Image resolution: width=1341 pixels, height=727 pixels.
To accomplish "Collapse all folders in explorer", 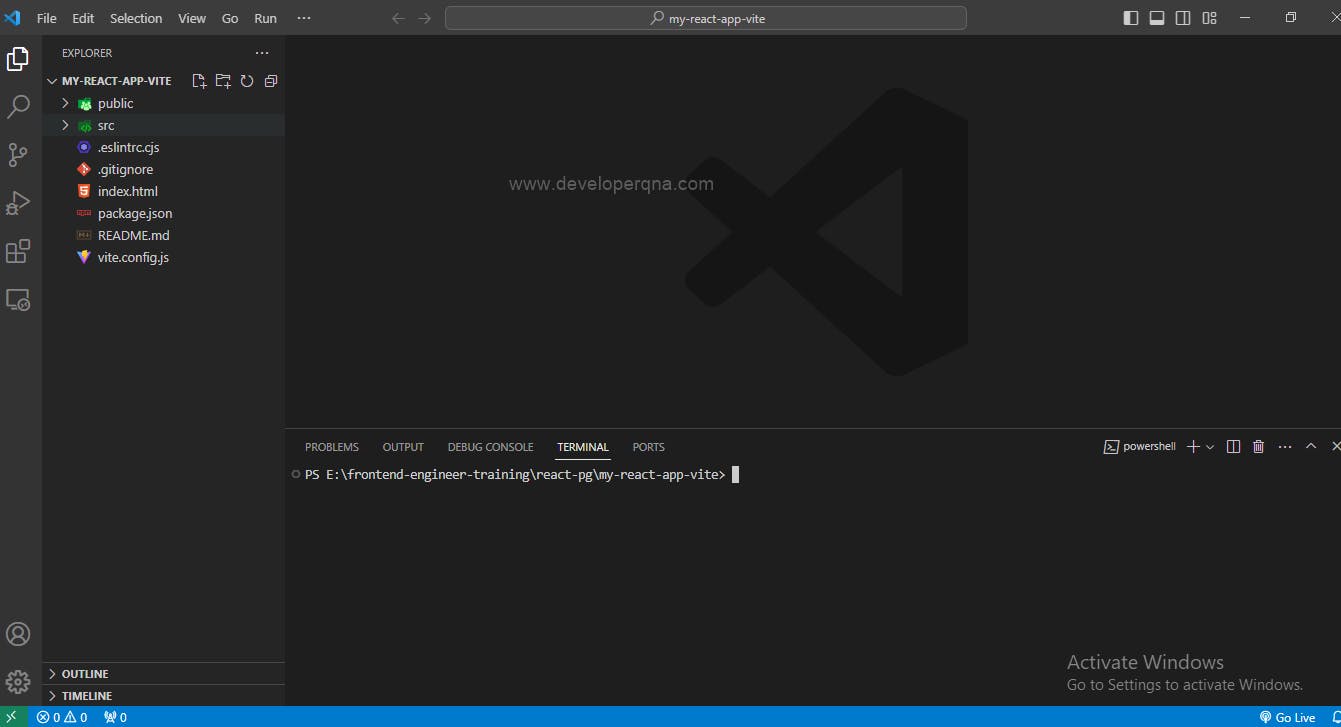I will (x=271, y=81).
